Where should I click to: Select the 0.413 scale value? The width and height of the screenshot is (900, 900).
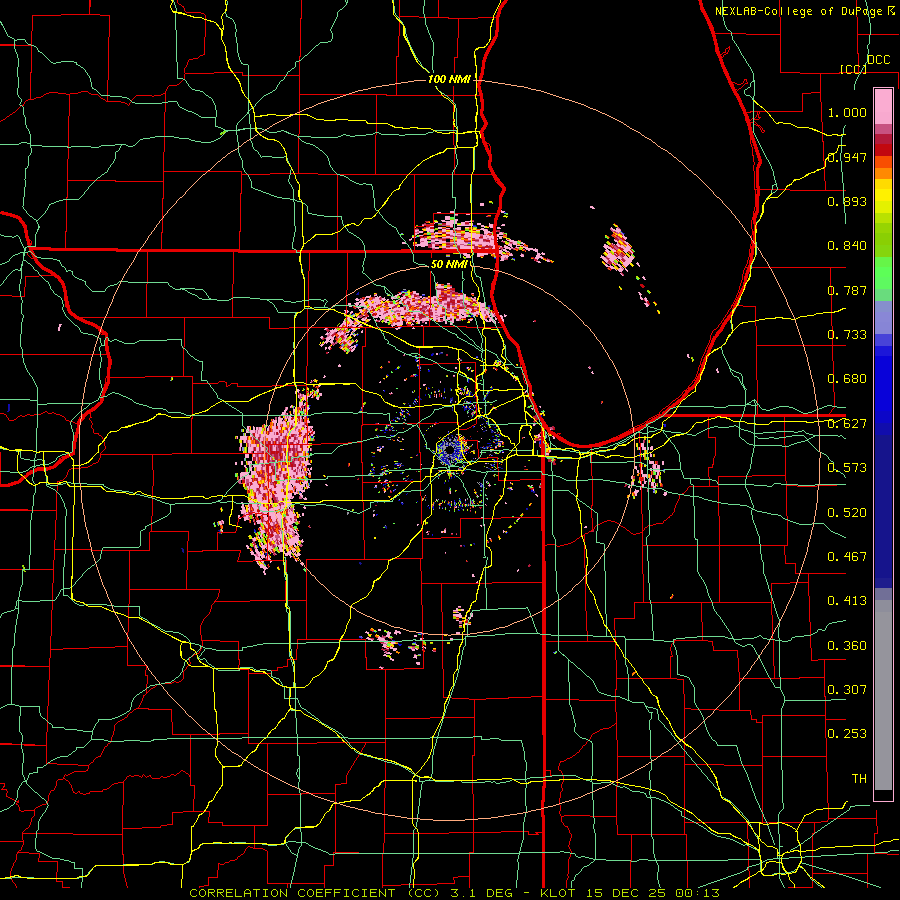pos(847,601)
